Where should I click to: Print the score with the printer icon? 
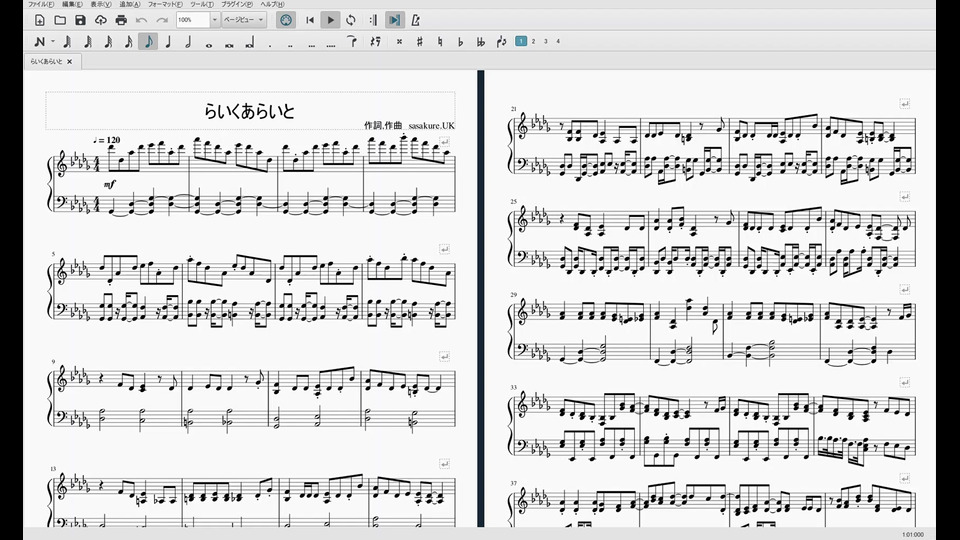[121, 20]
